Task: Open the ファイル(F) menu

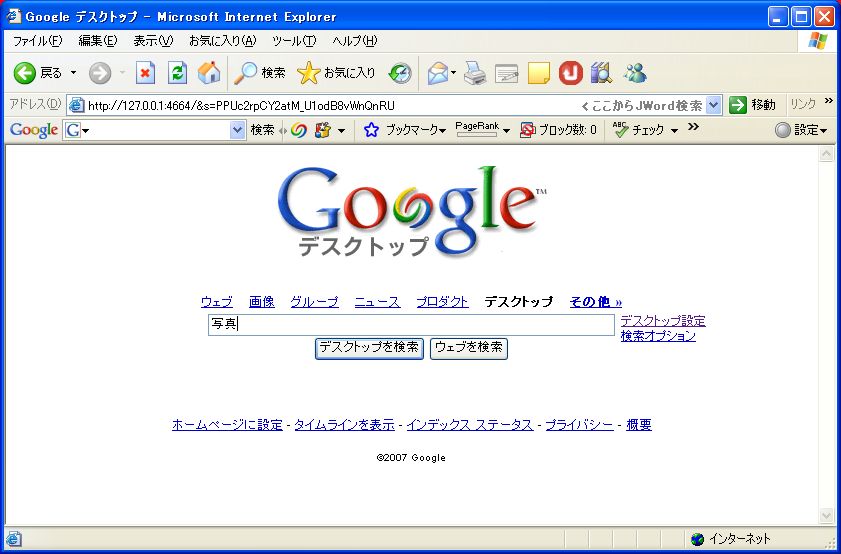Action: [37, 41]
